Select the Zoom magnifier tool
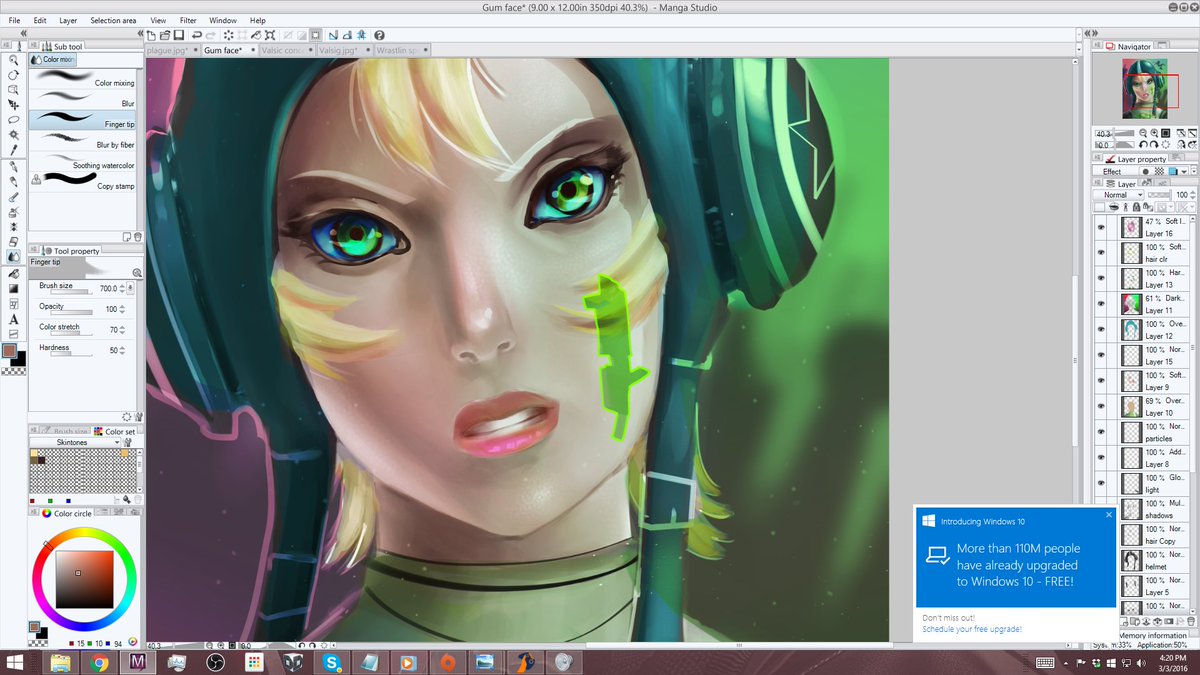Image resolution: width=1200 pixels, height=675 pixels. (13, 60)
